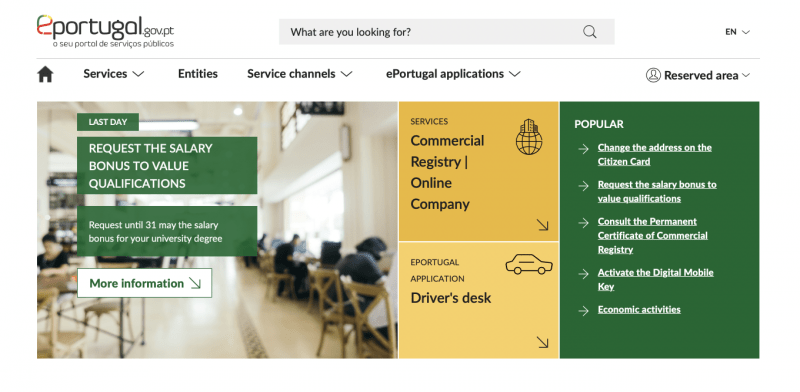Follow the arrow in the Driver's desk card
Image resolution: width=800 pixels, height=392 pixels.
coord(542,342)
